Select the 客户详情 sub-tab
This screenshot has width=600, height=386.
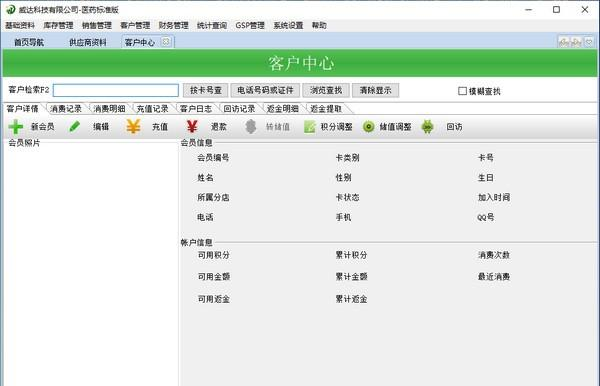point(23,109)
